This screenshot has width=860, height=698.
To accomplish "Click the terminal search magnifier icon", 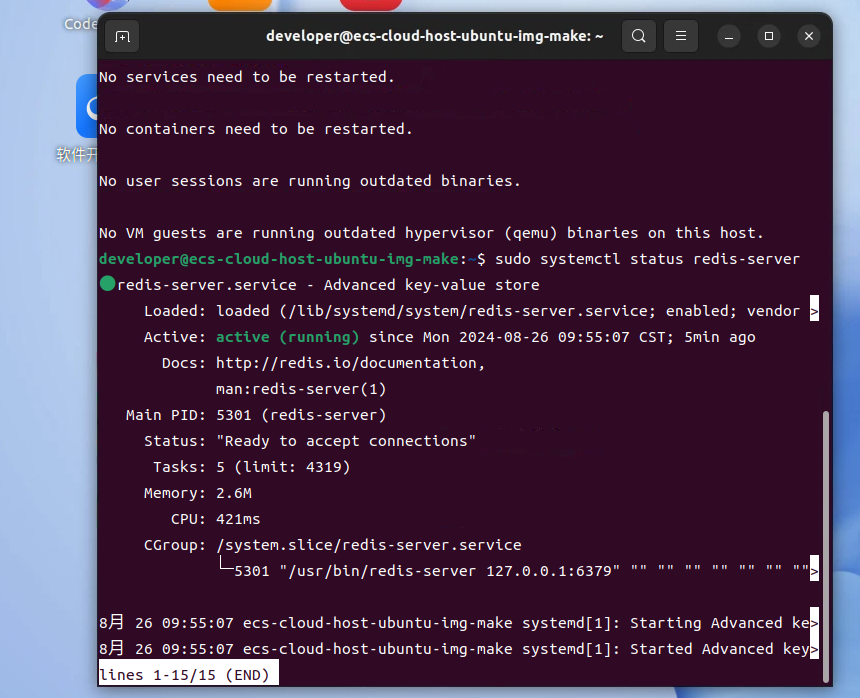I will tap(638, 36).
